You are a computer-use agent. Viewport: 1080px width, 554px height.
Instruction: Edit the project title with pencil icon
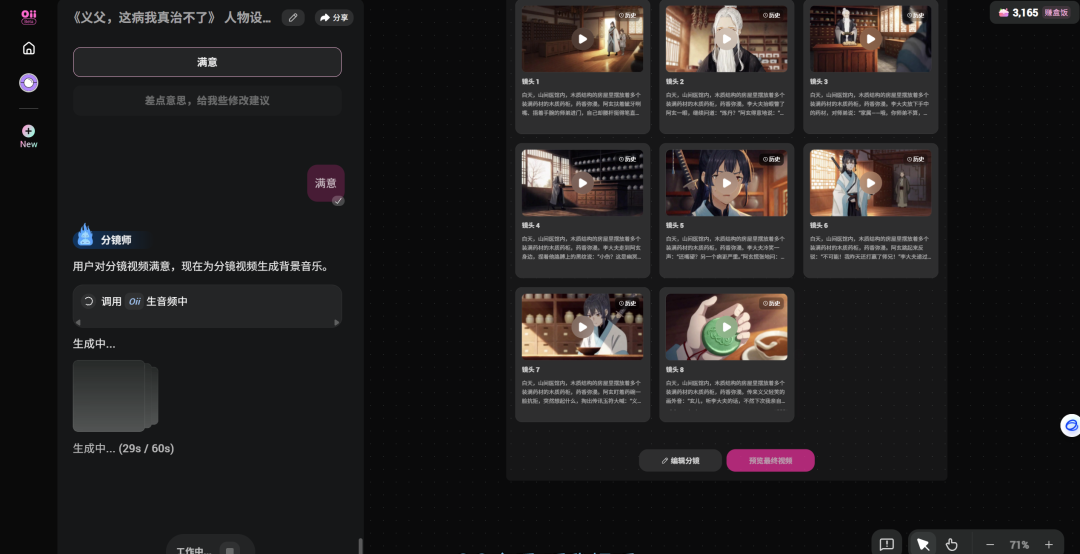tap(293, 17)
